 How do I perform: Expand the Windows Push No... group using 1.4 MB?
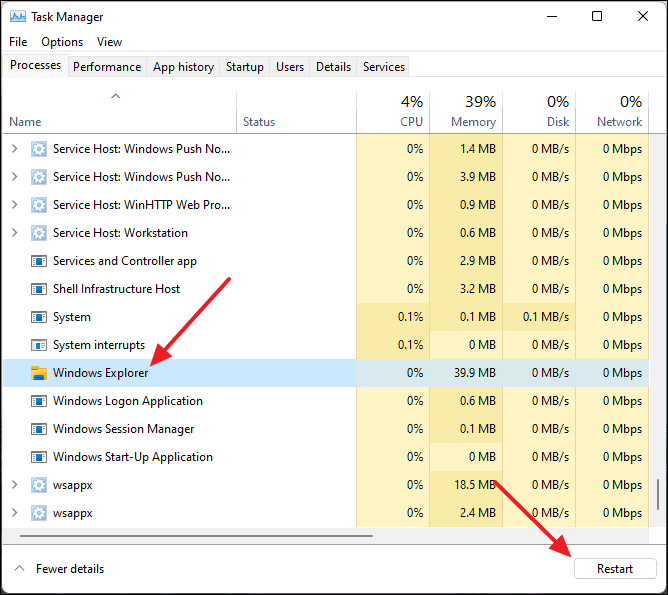(14, 149)
